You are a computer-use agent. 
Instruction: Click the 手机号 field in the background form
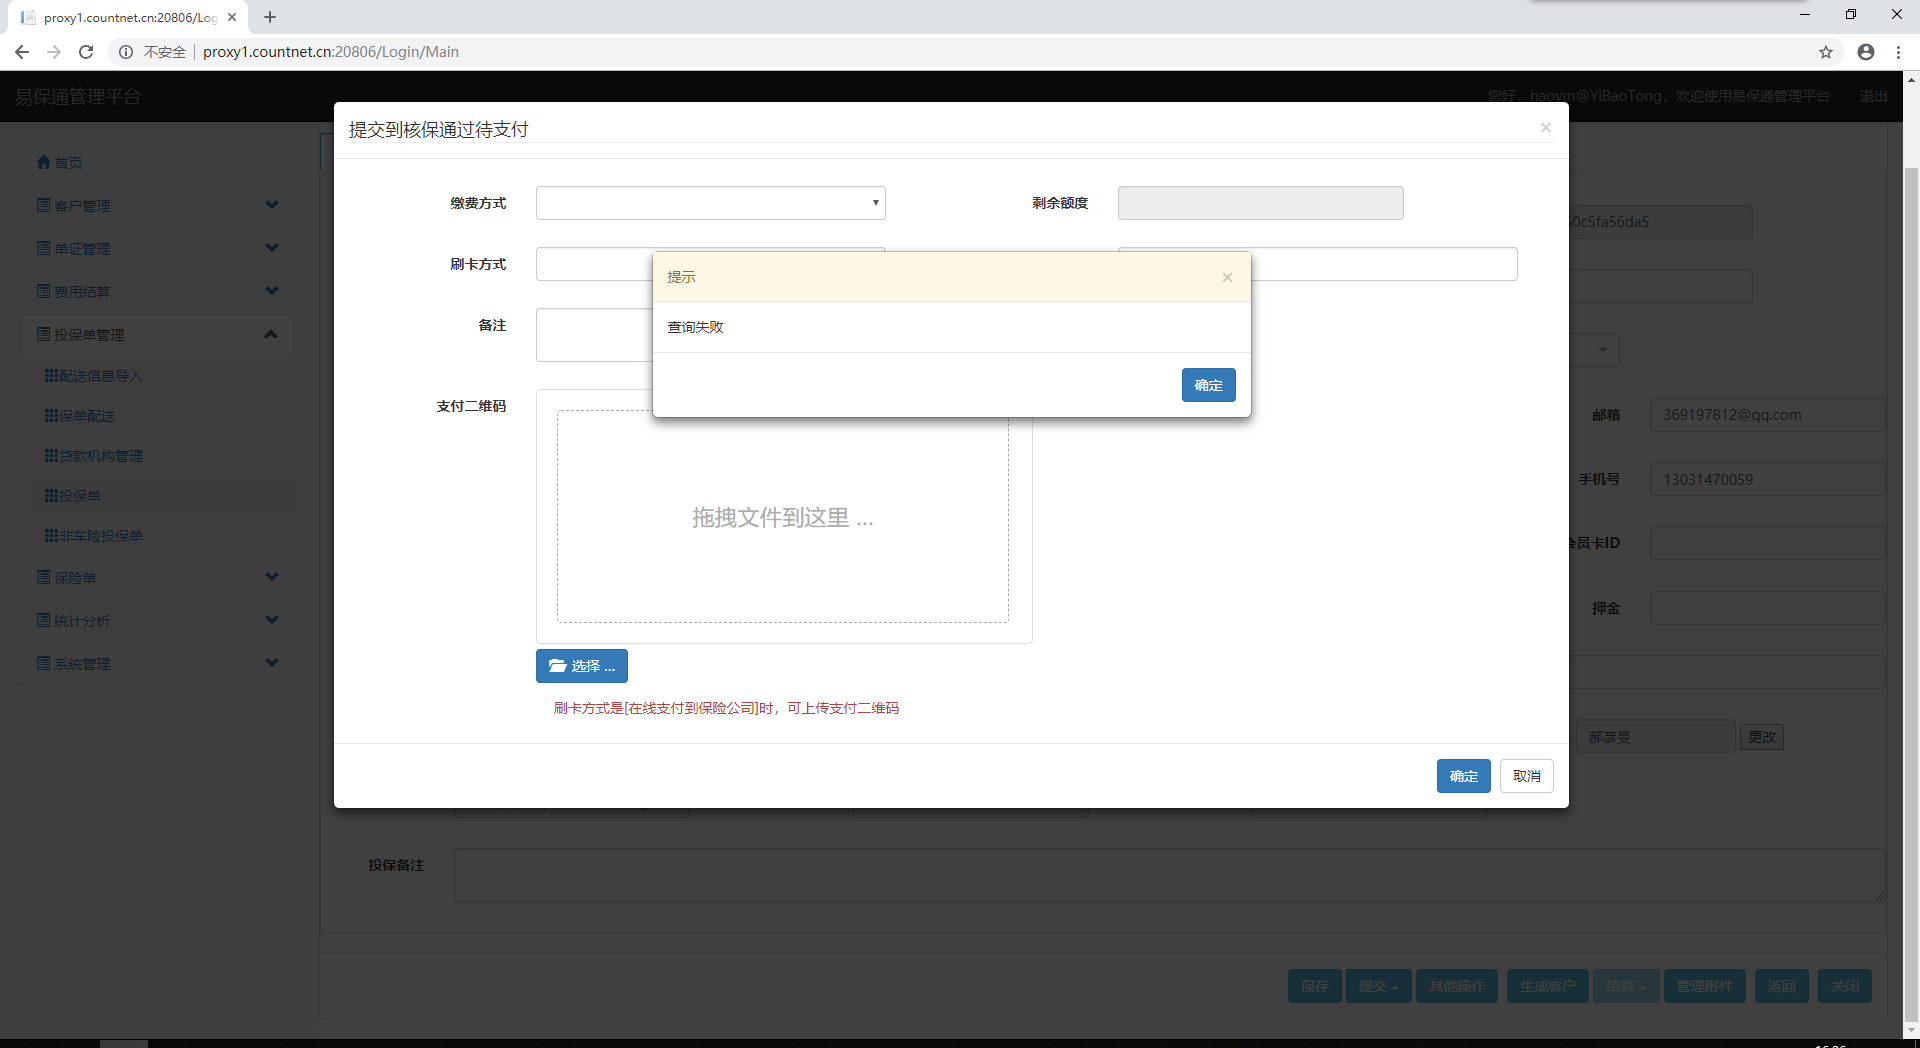(x=1768, y=480)
